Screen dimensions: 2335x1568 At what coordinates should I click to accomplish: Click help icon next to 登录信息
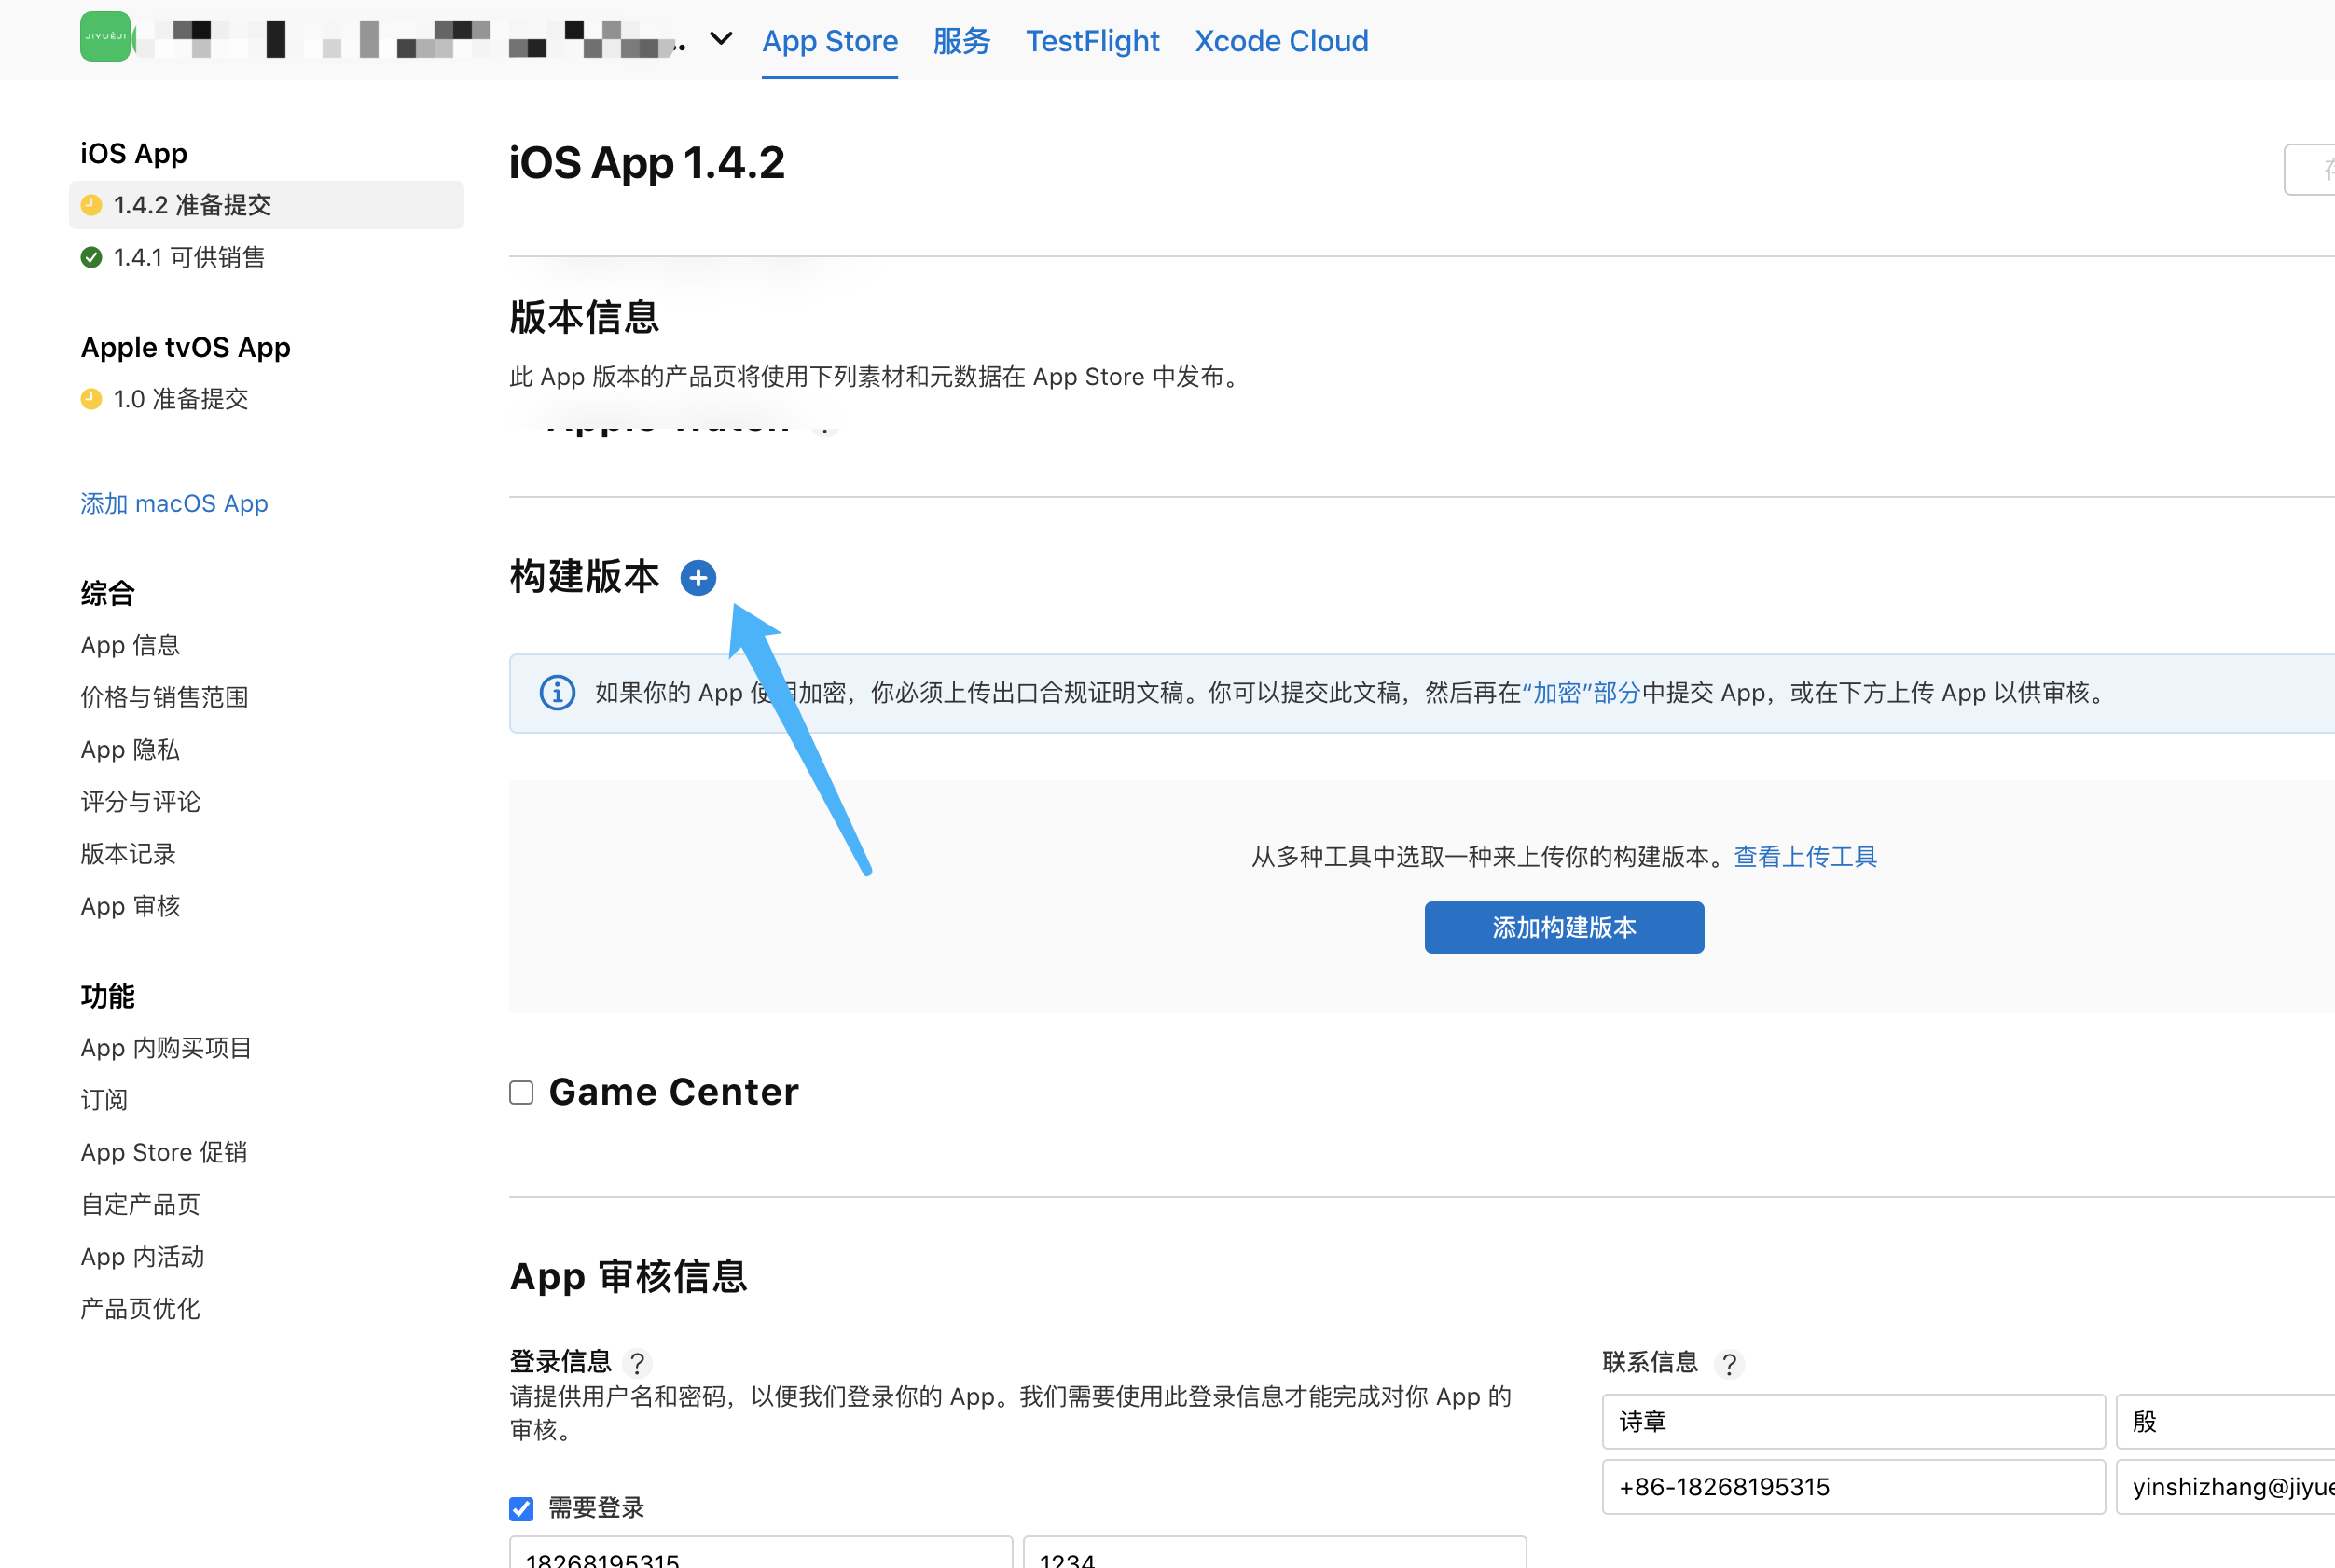(637, 1362)
